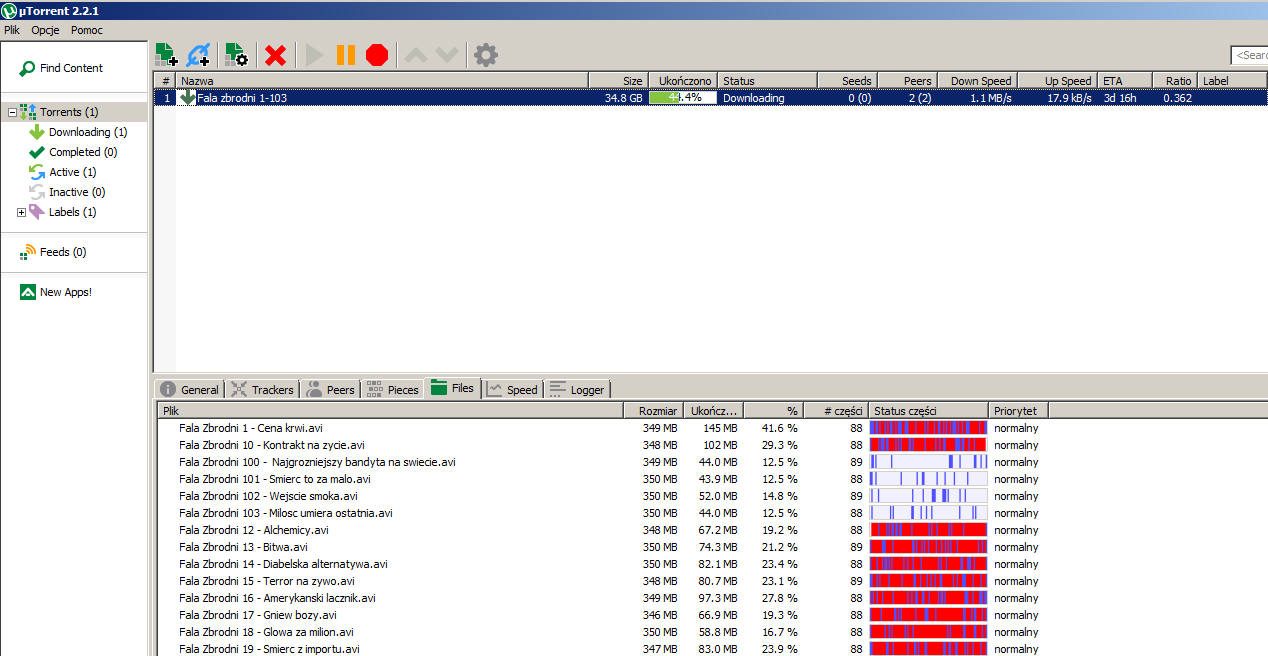
Task: Sort torrents by Down Speed column
Action: (x=979, y=81)
